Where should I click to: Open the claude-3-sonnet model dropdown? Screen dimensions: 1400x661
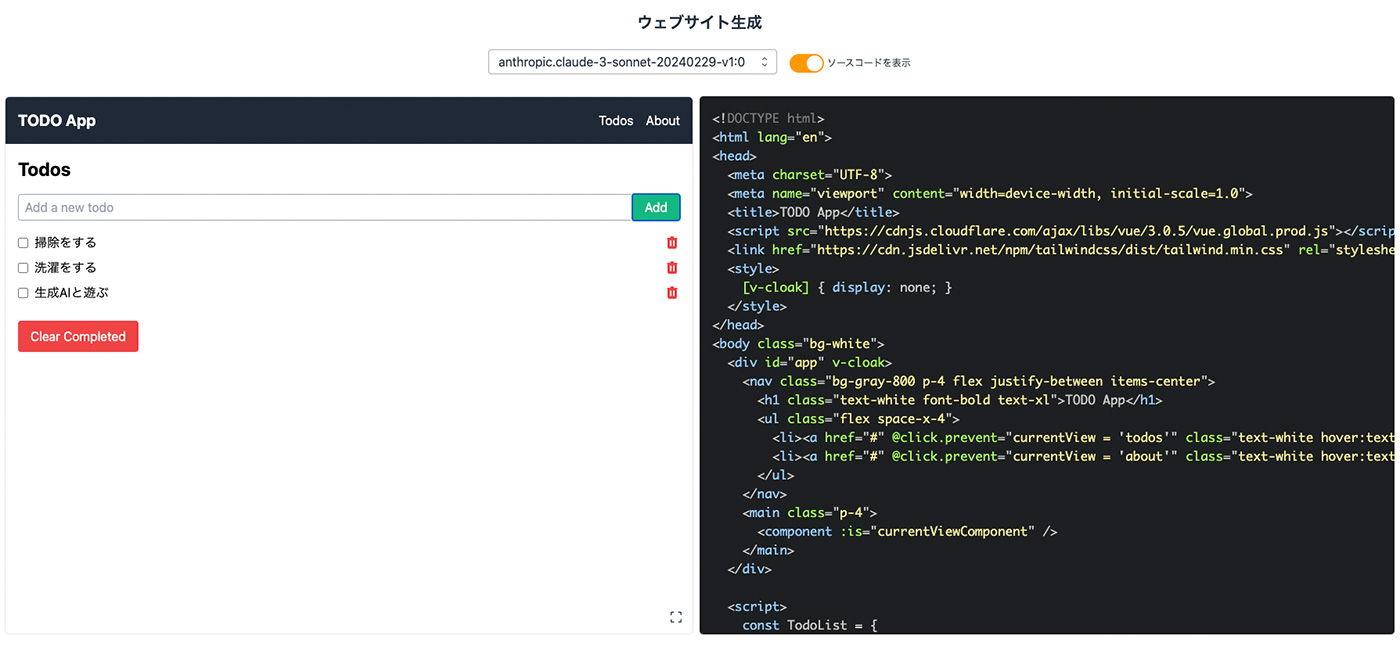[x=632, y=62]
